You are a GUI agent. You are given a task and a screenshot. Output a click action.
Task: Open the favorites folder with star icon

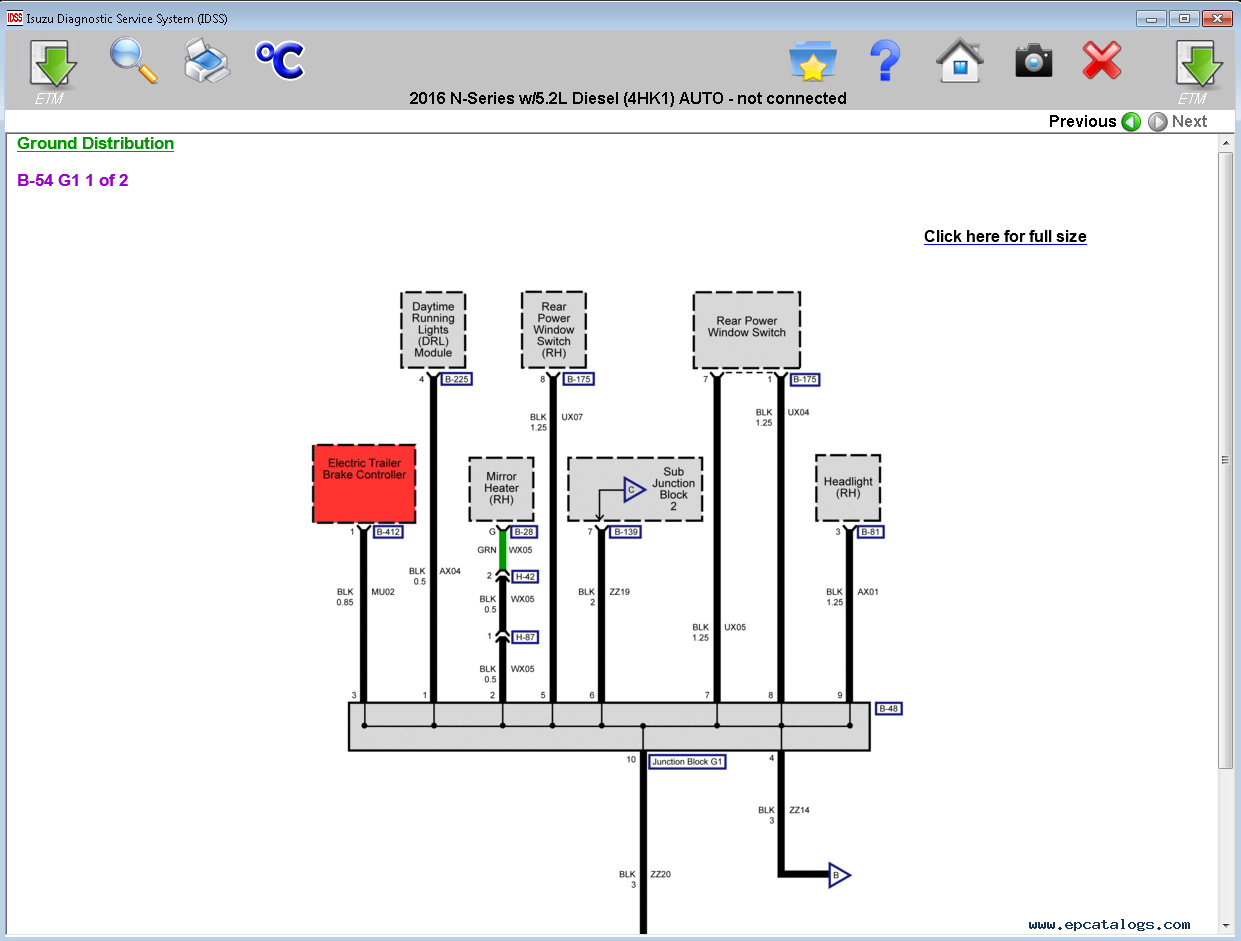pyautogui.click(x=812, y=62)
